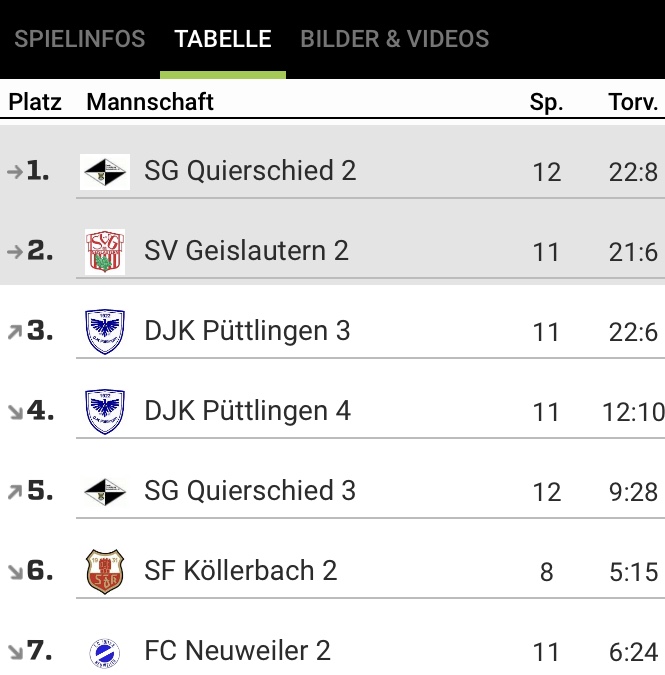Screen dimensions: 665x675
Task: Click the Torv. column header
Action: tap(633, 102)
